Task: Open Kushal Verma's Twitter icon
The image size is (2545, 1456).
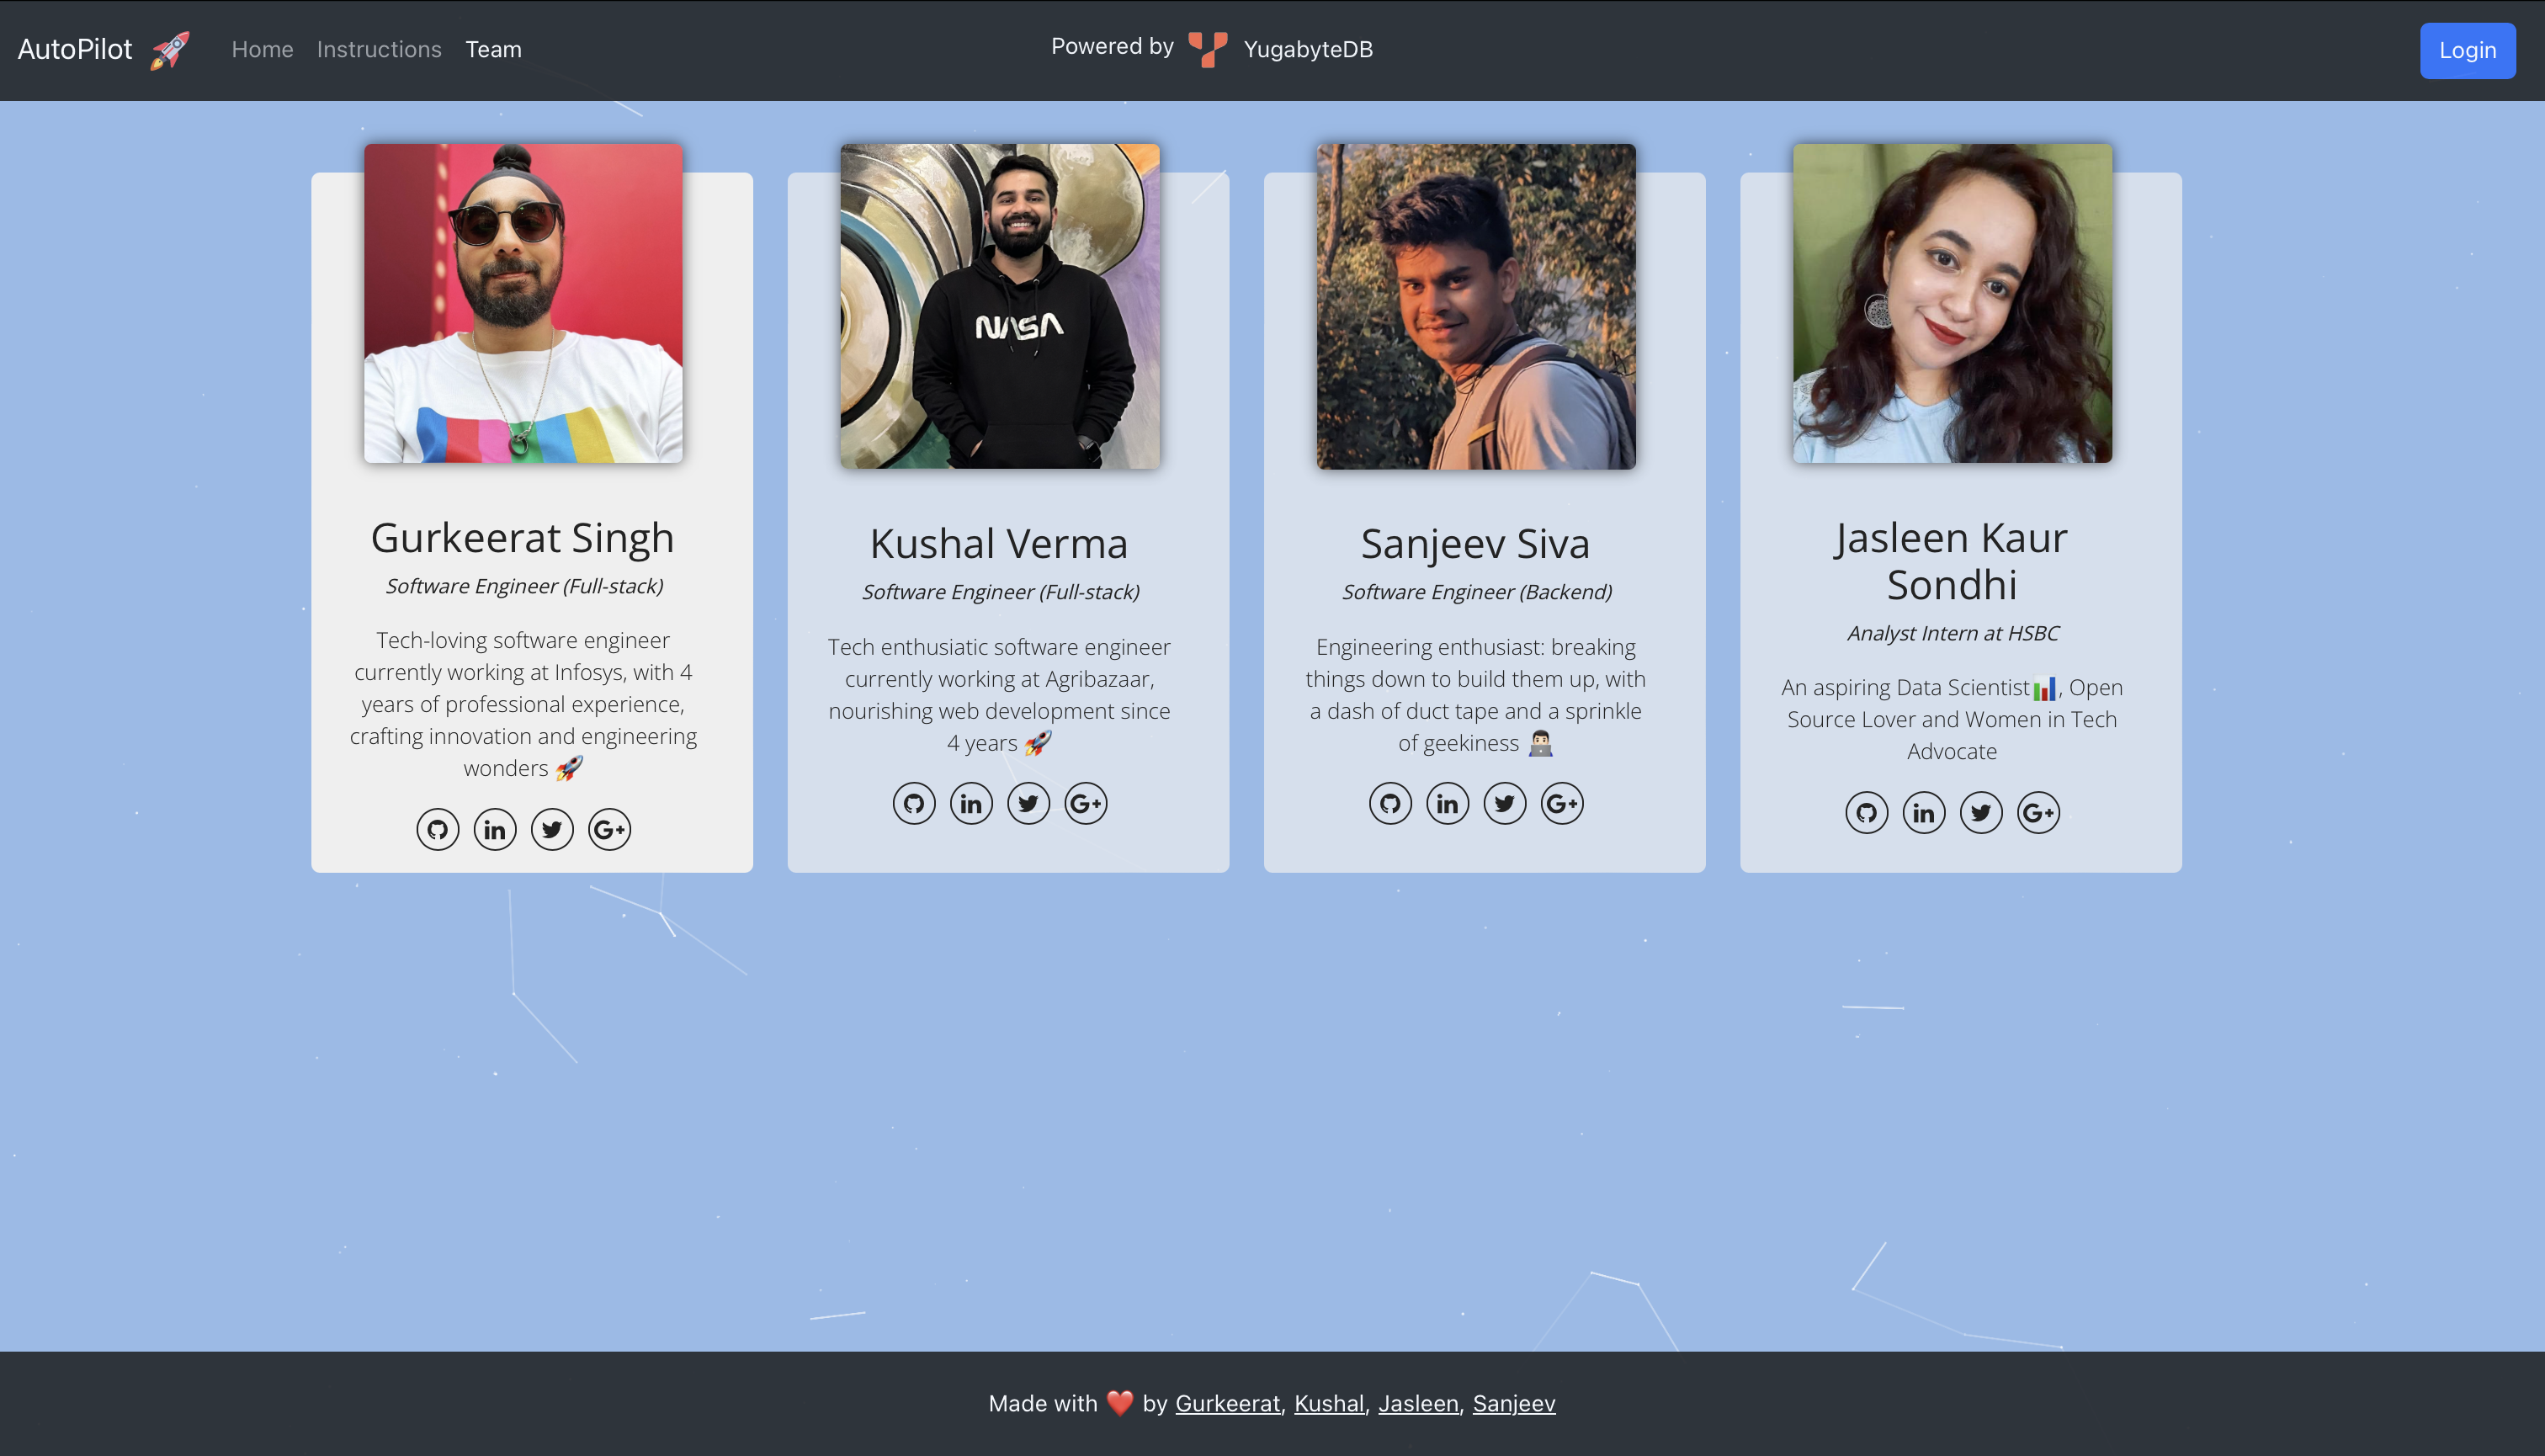Action: [x=1028, y=803]
